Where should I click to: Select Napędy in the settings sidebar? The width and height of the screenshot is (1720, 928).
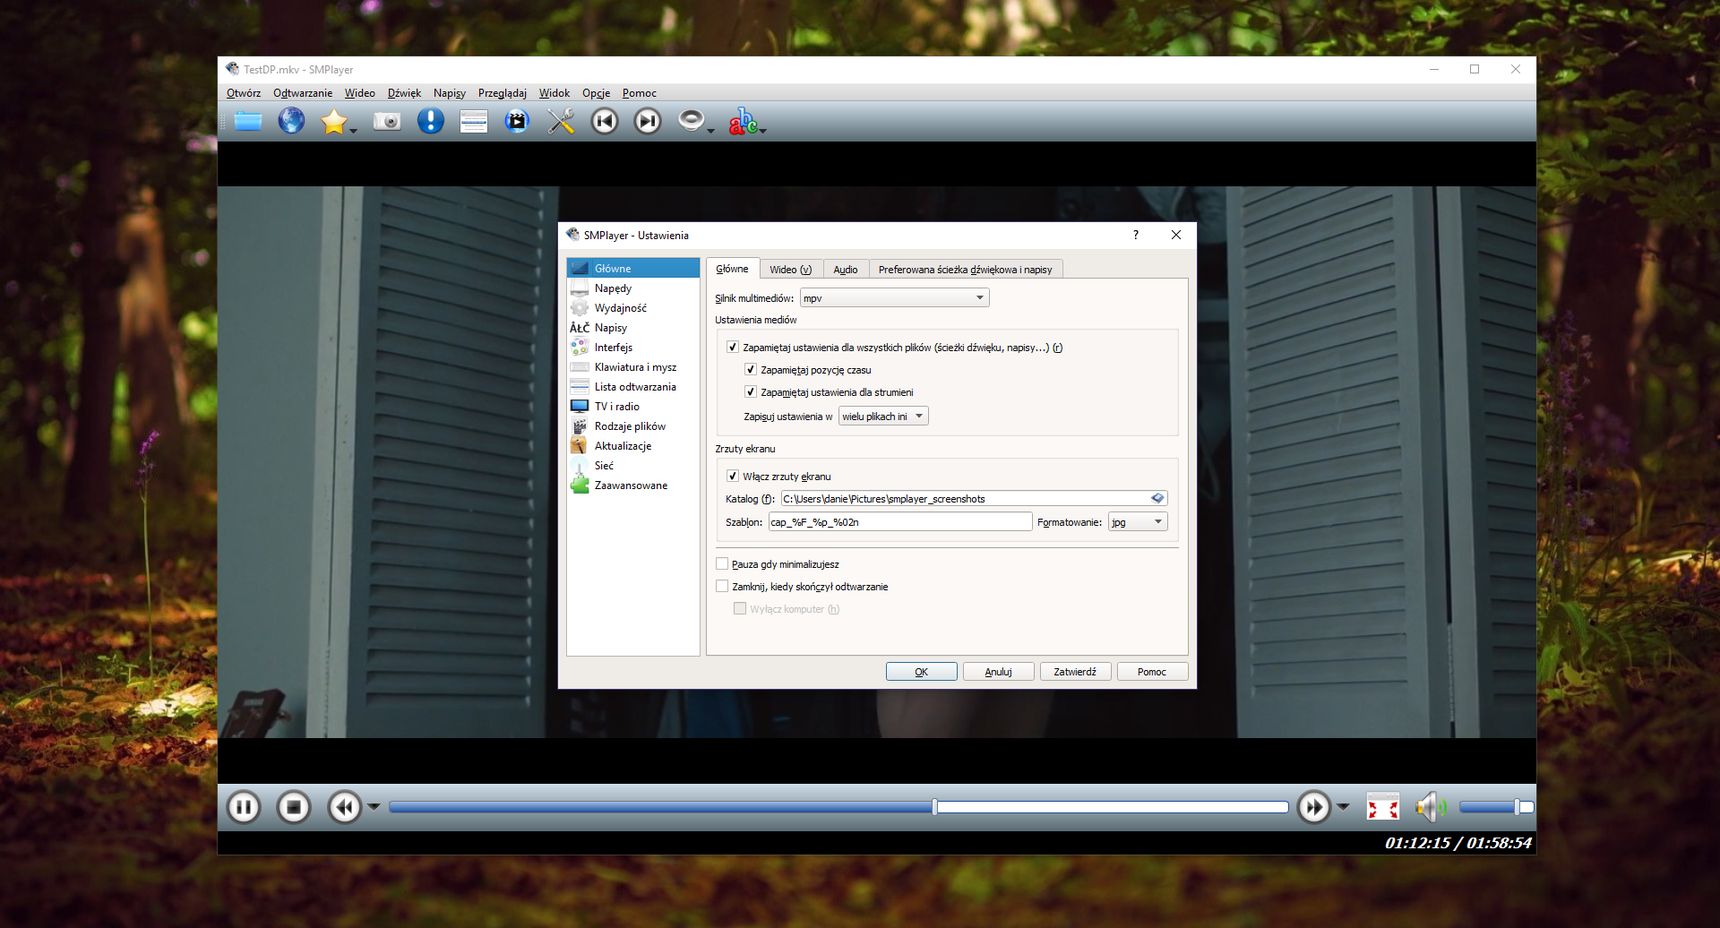click(x=633, y=288)
